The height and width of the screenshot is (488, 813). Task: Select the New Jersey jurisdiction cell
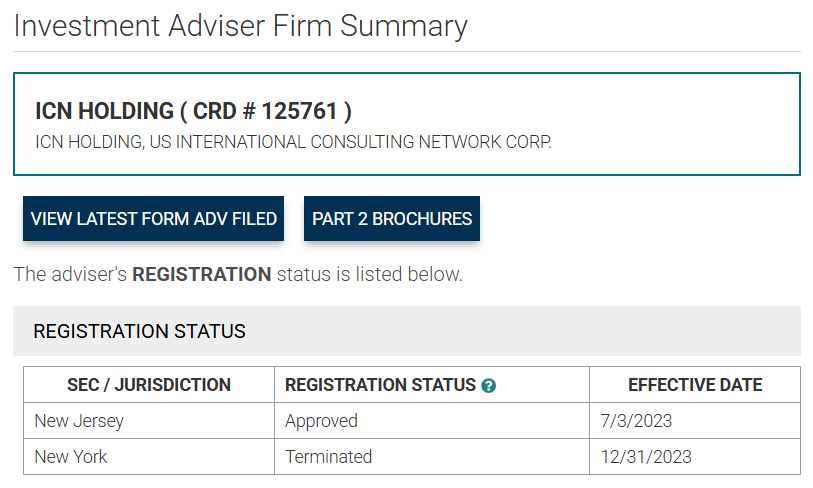click(80, 421)
